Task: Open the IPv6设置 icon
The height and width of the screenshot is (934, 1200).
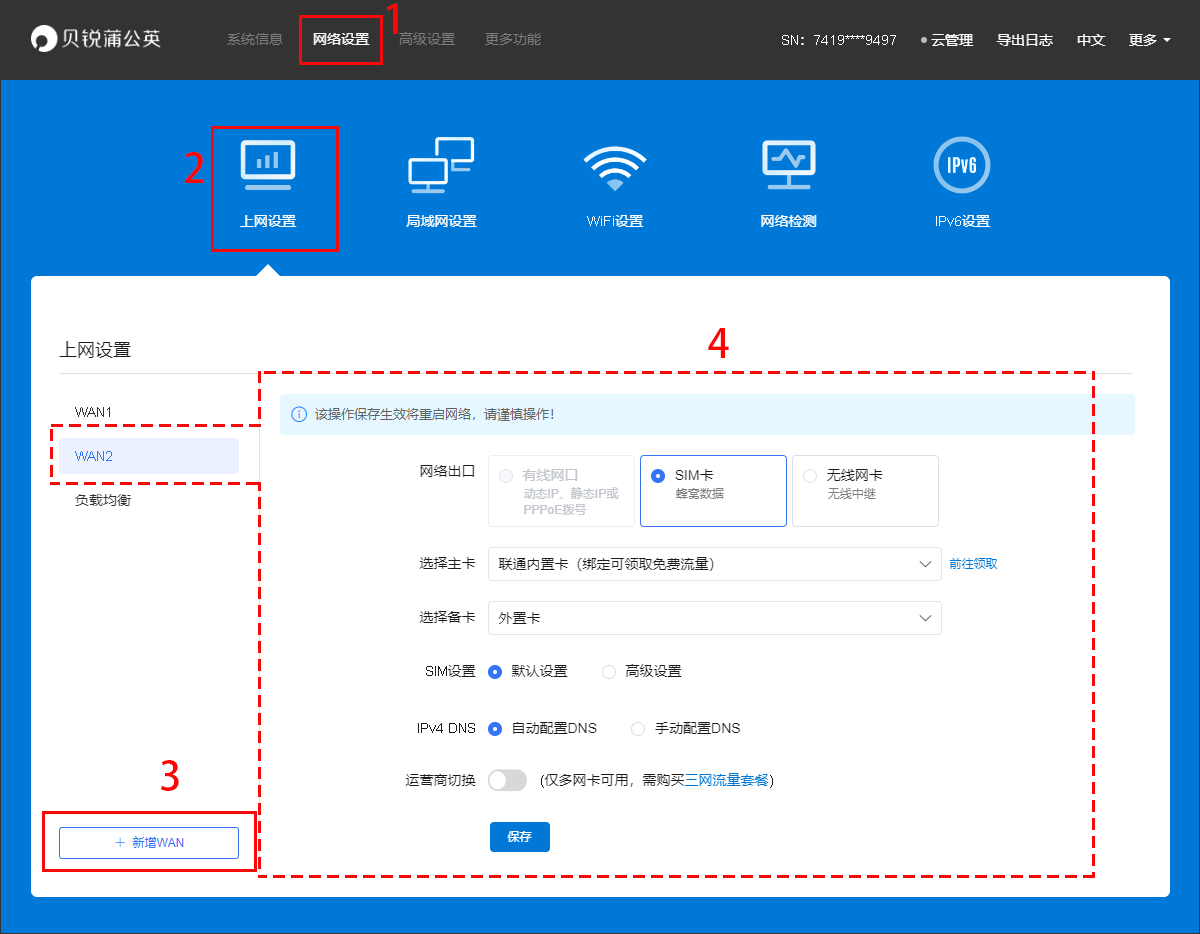Action: (x=961, y=166)
